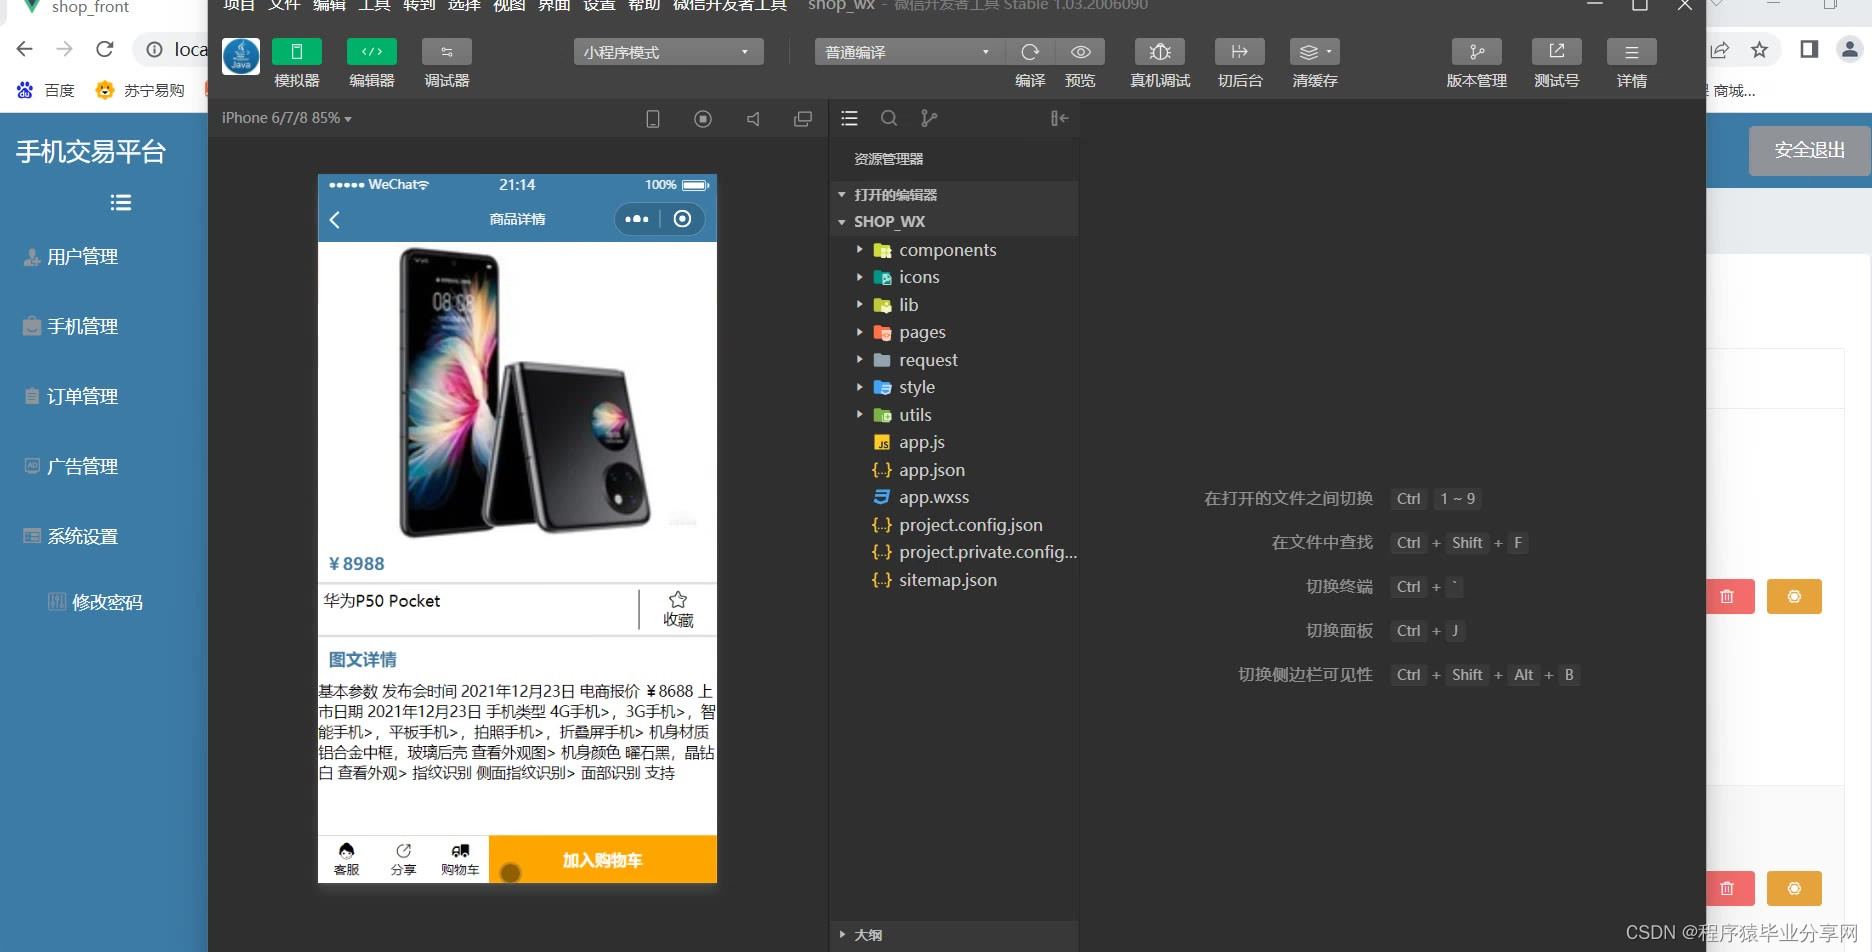Open the 小程序模式 mode dropdown
The image size is (1872, 952).
click(668, 52)
